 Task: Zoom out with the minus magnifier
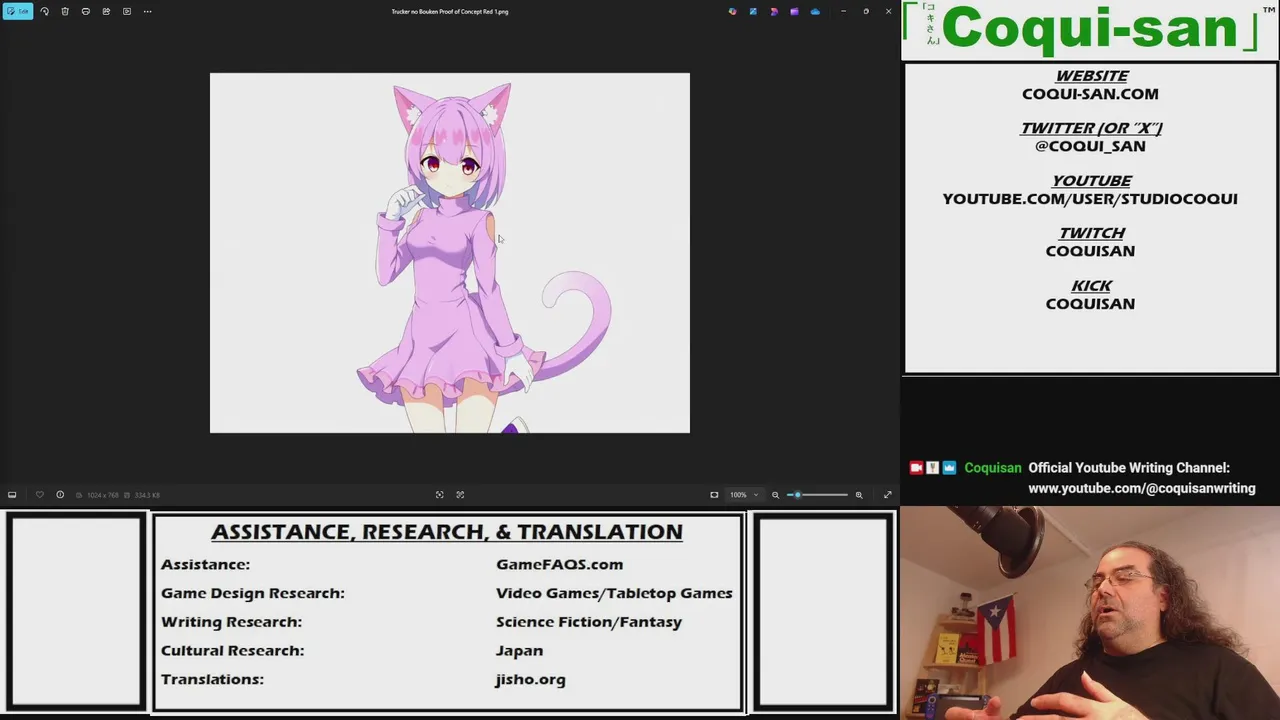click(x=775, y=495)
